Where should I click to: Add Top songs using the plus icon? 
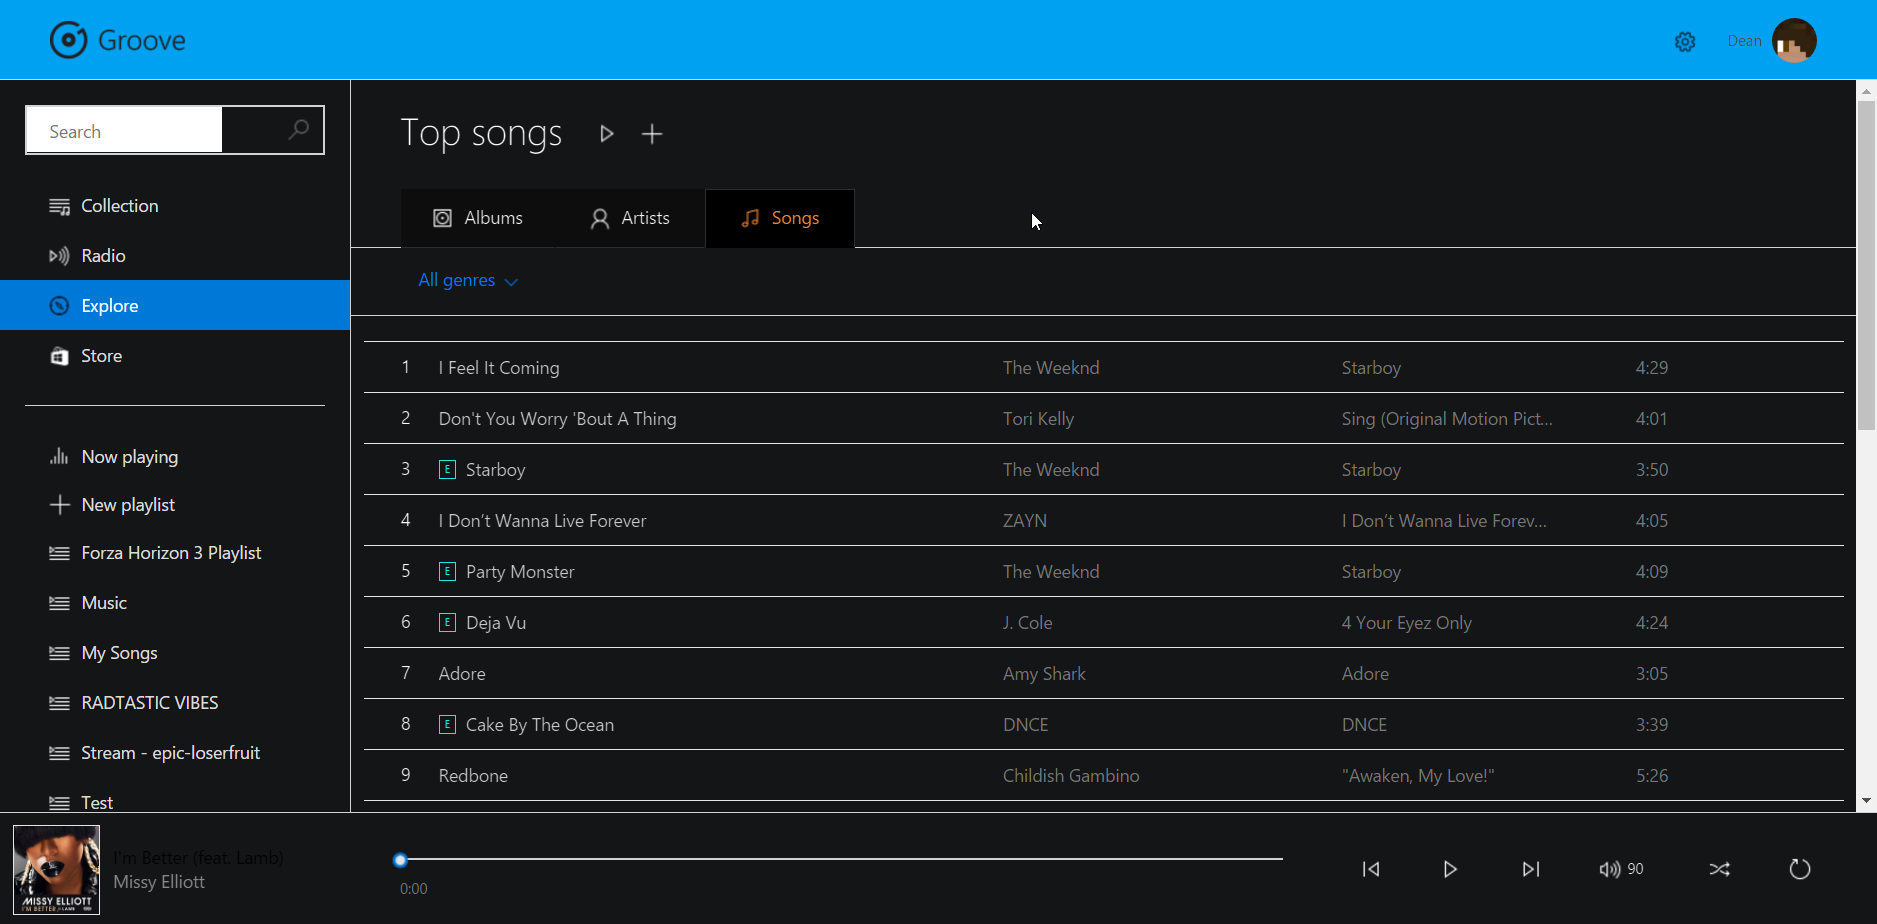[652, 134]
